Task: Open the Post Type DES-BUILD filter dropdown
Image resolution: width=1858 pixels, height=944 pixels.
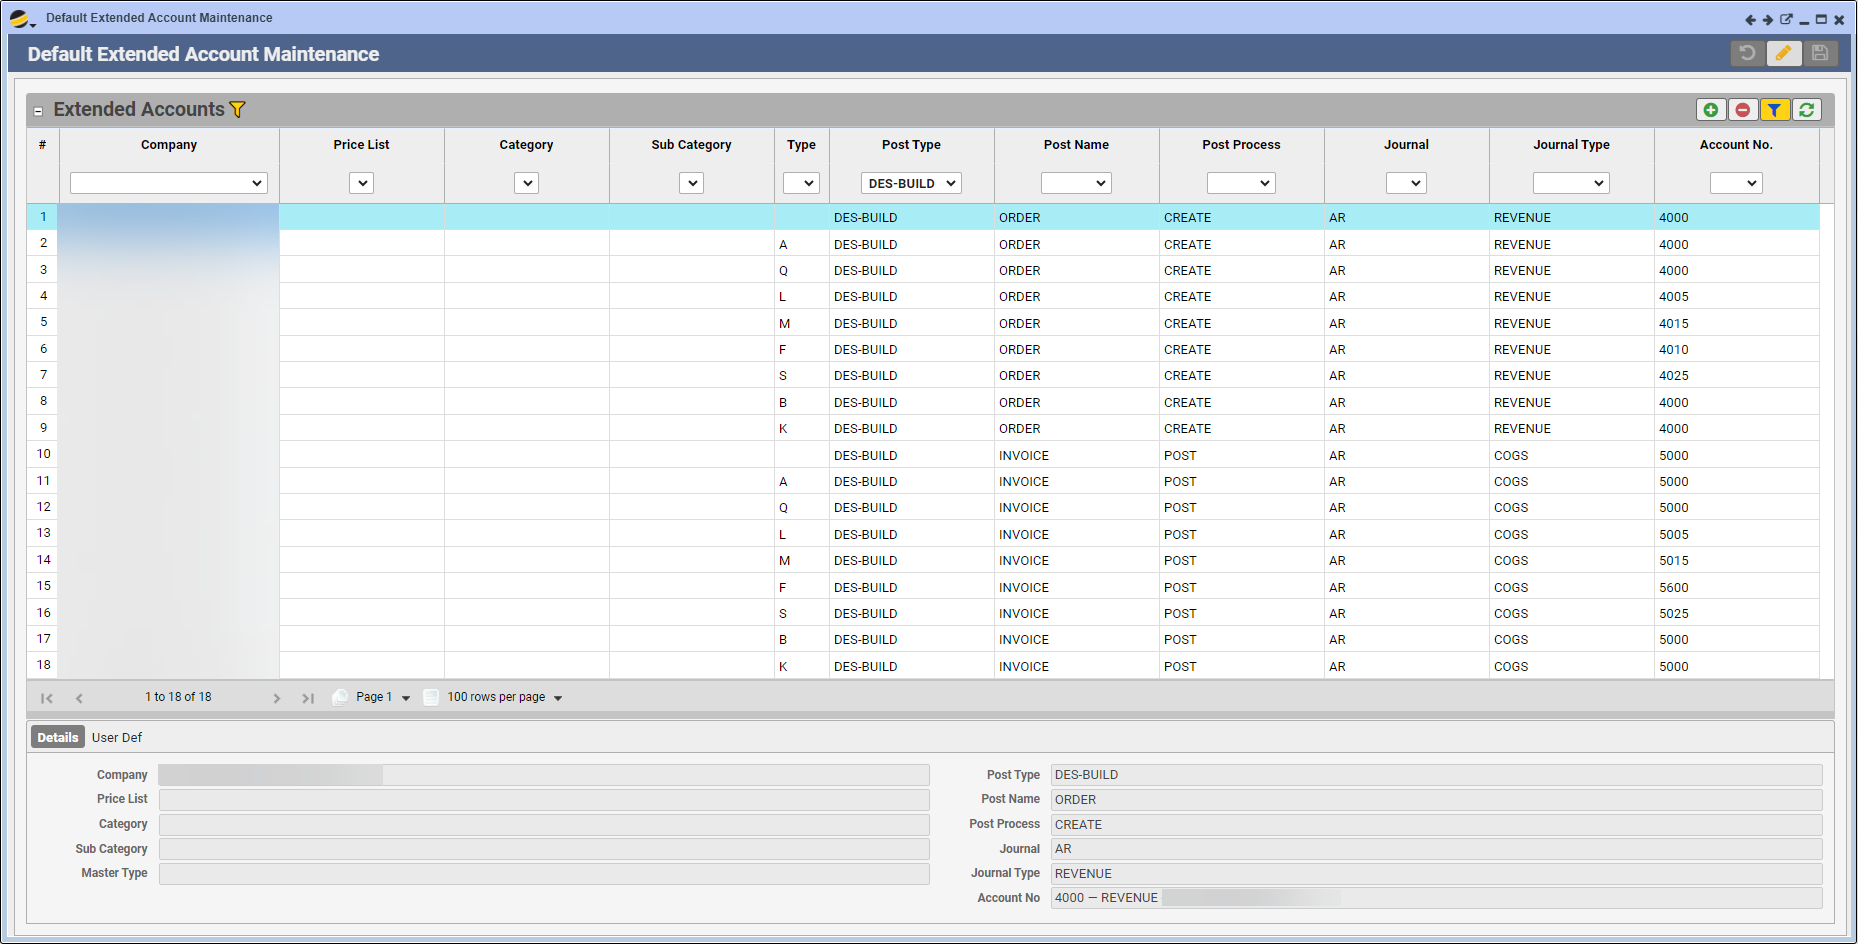Action: click(x=912, y=183)
